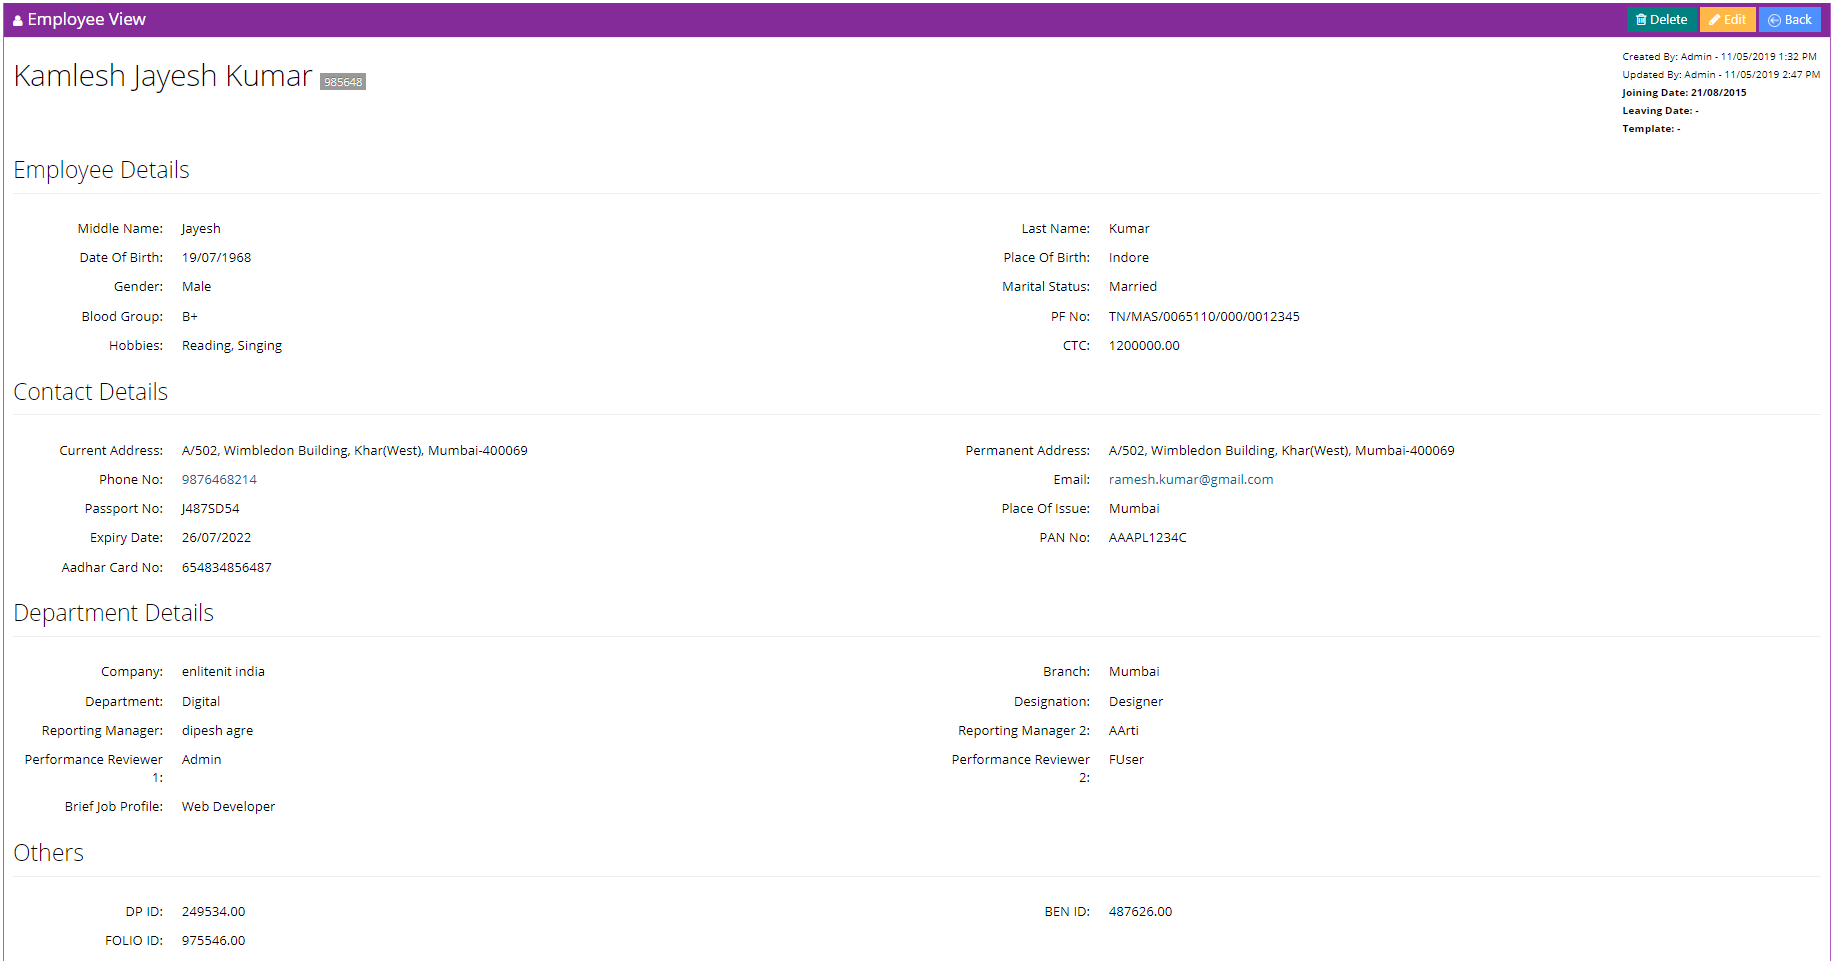Viewport: 1832px width, 961px height.
Task: Click reporting manager dipesh agre
Action: click(x=217, y=731)
